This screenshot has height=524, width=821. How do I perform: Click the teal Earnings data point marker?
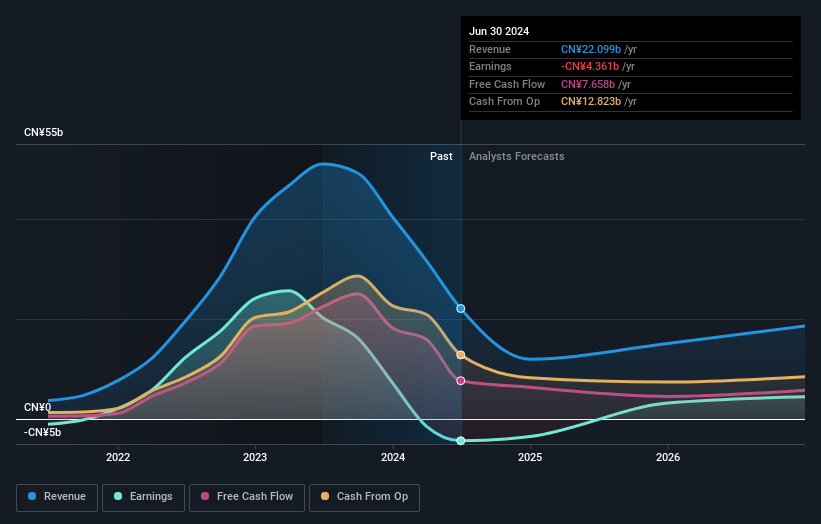(461, 441)
